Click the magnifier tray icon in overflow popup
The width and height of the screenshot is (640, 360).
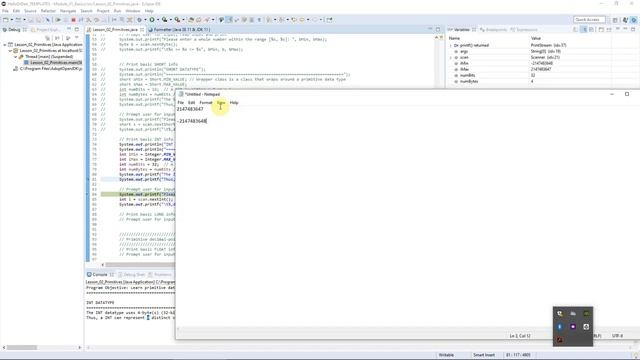pos(560,313)
